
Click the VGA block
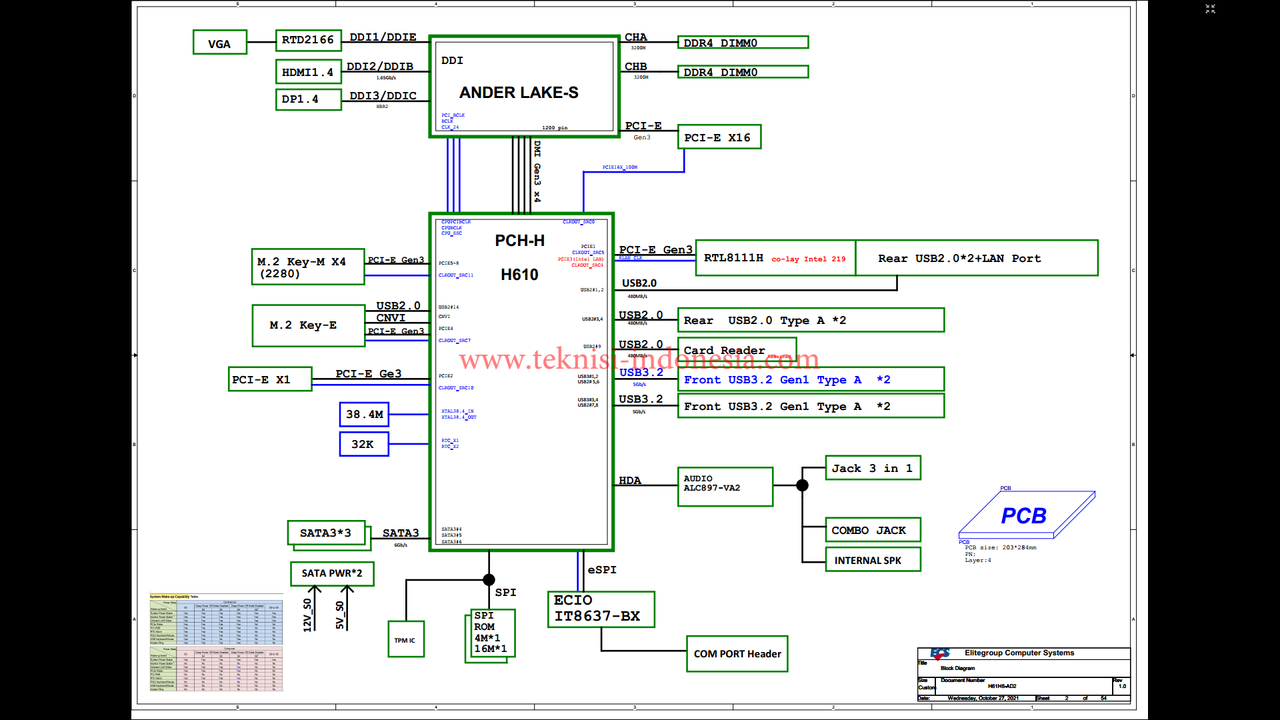219,42
